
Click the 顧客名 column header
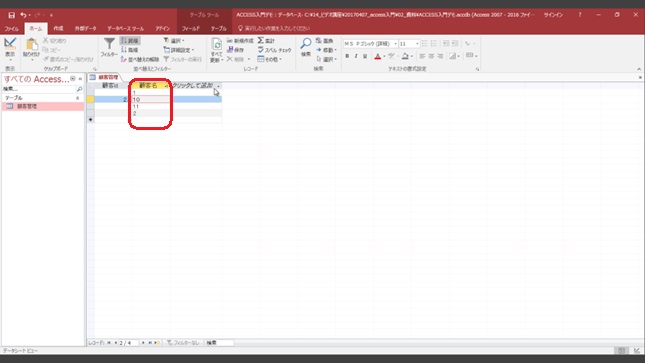(x=148, y=86)
